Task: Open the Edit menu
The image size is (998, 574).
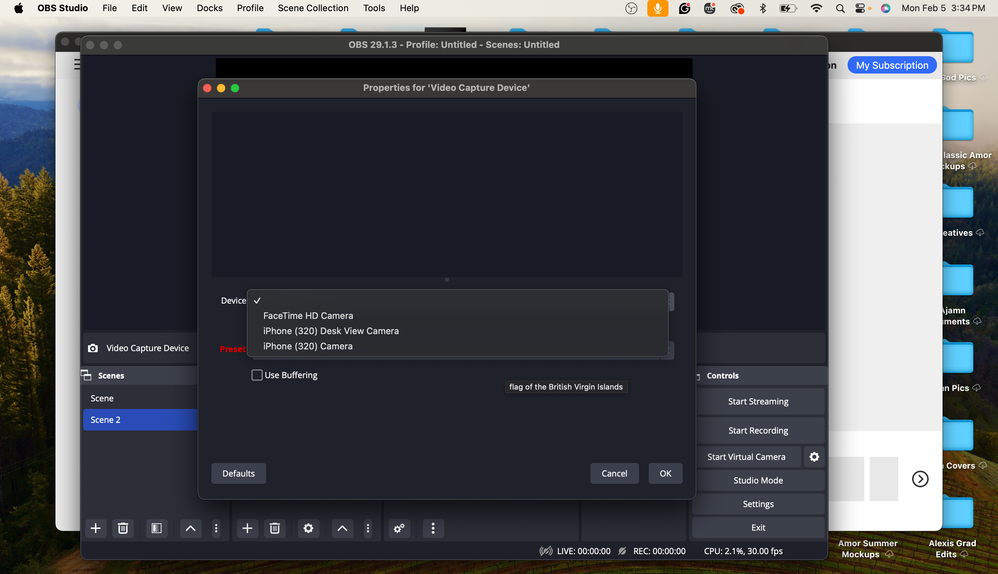Action: (139, 8)
